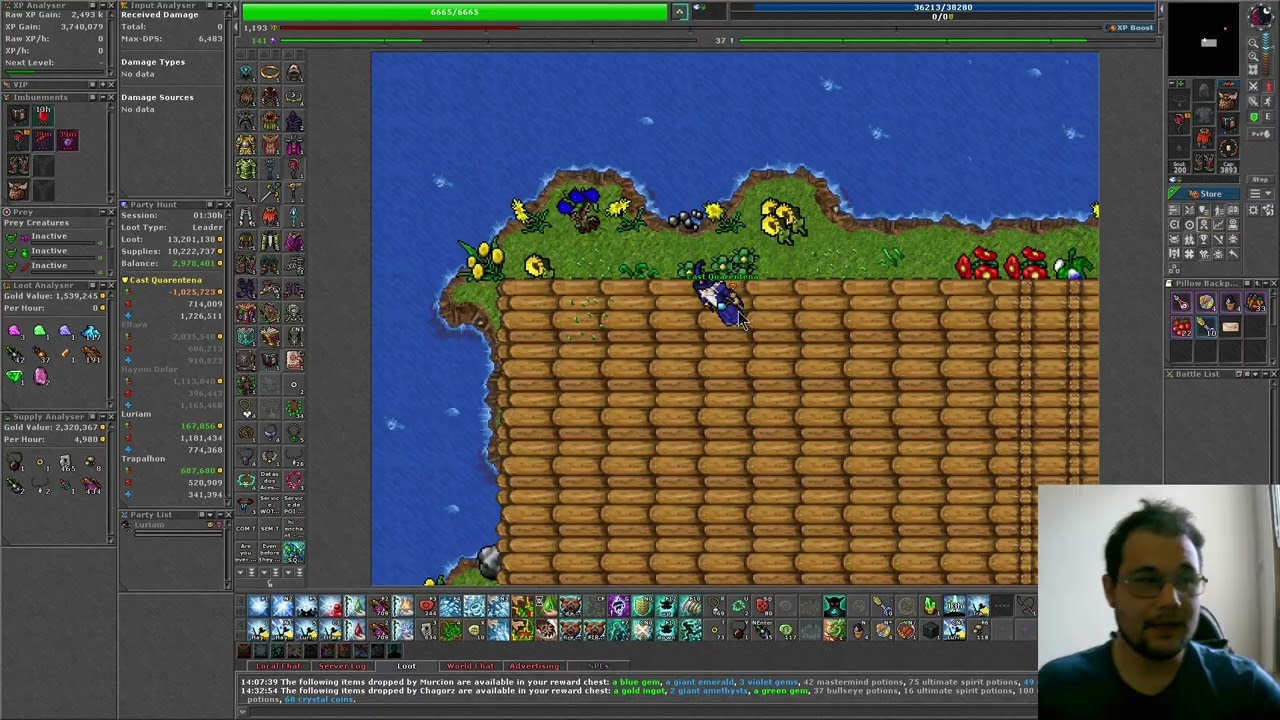The width and height of the screenshot is (1280, 720).
Task: Click the red skull potion icon in action bar
Action: pos(762,605)
